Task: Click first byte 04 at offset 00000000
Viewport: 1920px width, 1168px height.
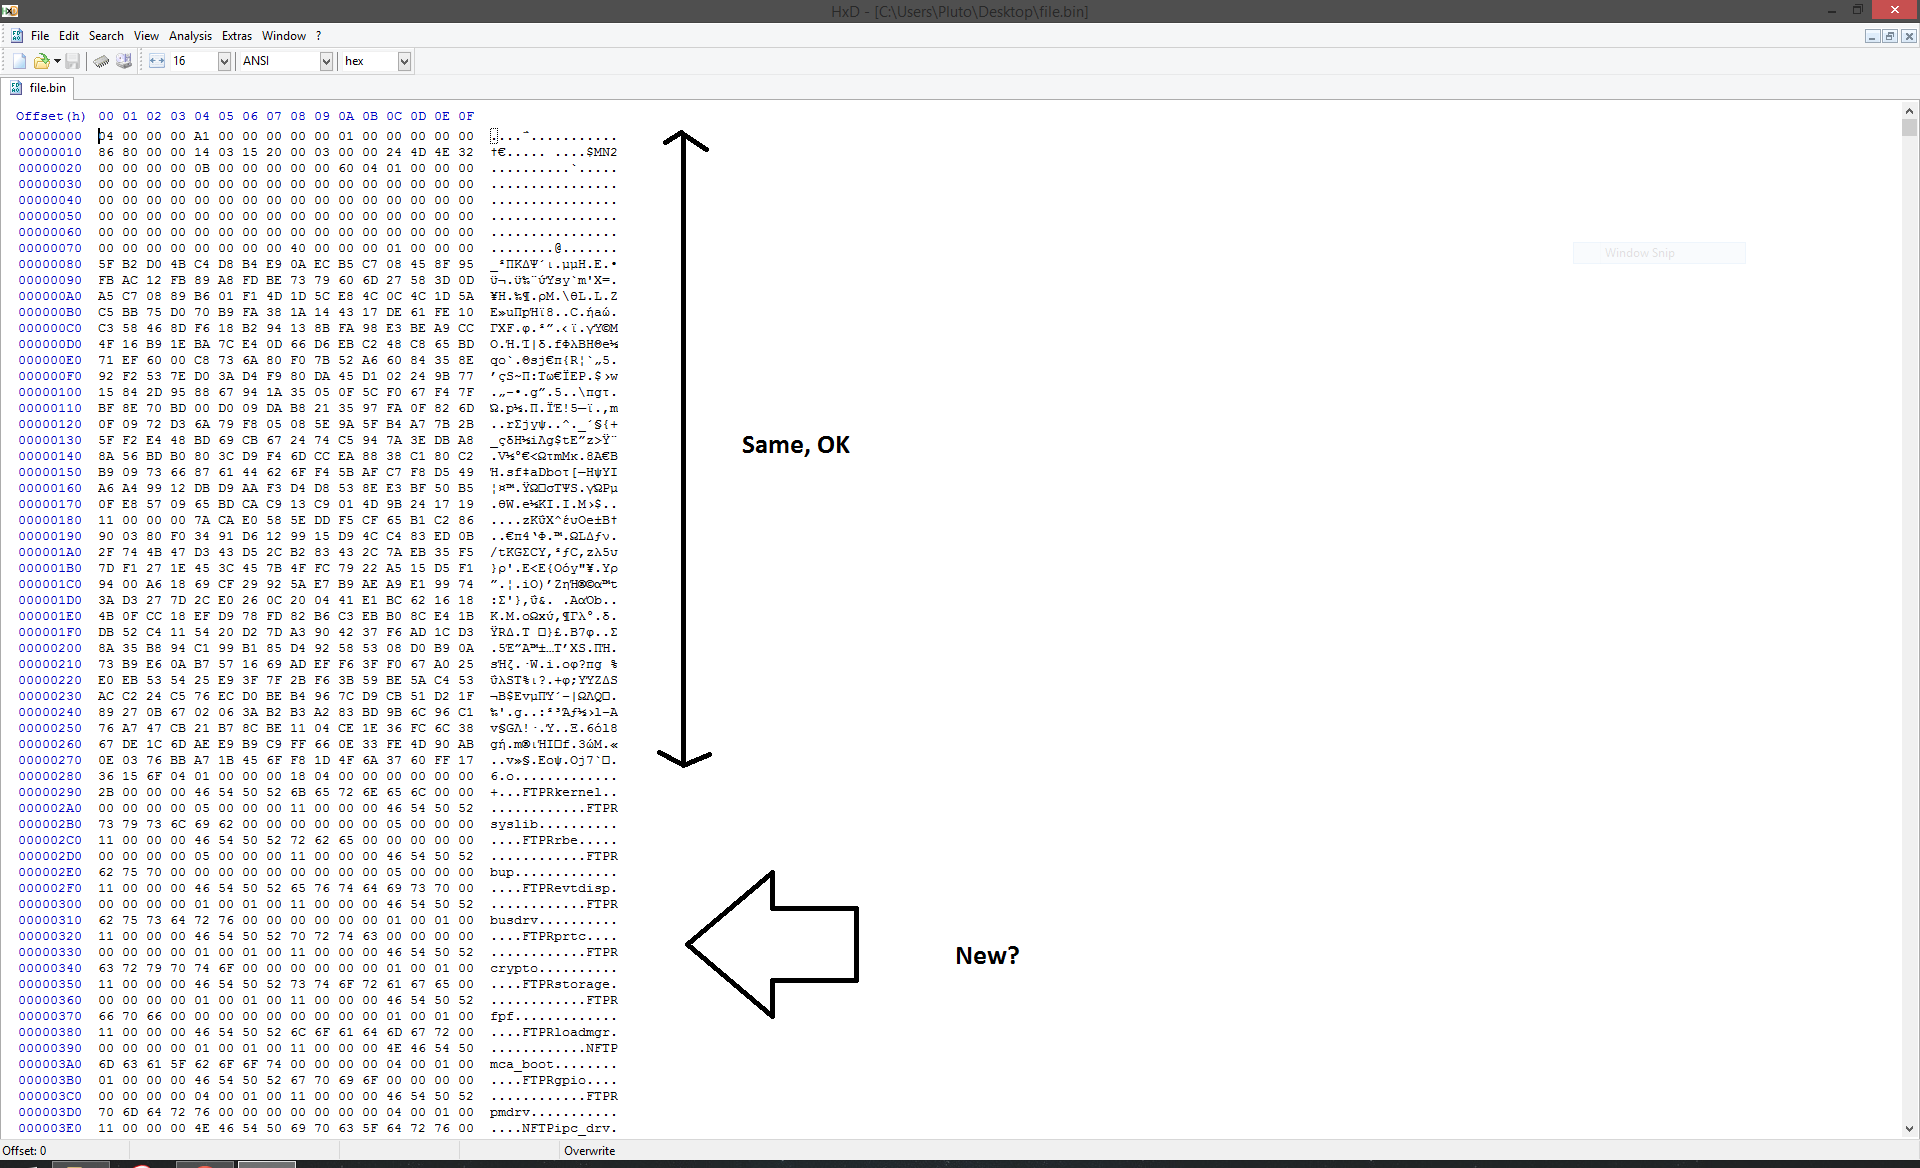Action: pyautogui.click(x=106, y=136)
